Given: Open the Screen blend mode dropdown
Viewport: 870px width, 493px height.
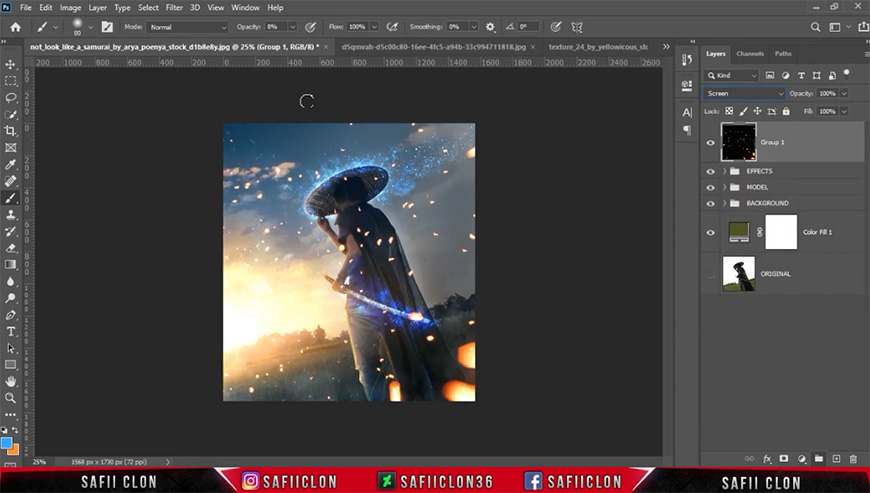Looking at the screenshot, I should [744, 93].
